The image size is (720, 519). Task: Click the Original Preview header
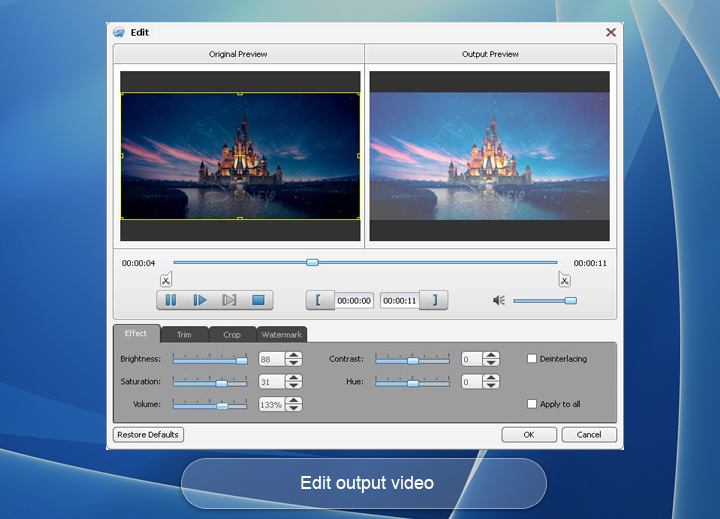(238, 54)
